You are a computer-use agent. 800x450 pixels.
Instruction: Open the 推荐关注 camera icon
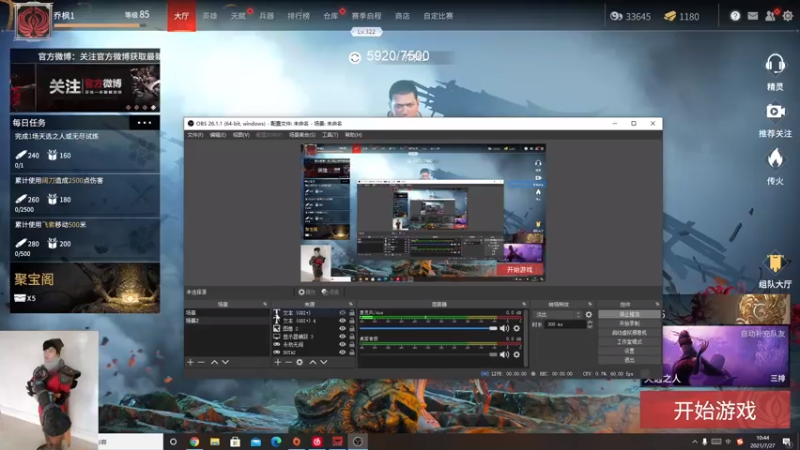tap(775, 111)
